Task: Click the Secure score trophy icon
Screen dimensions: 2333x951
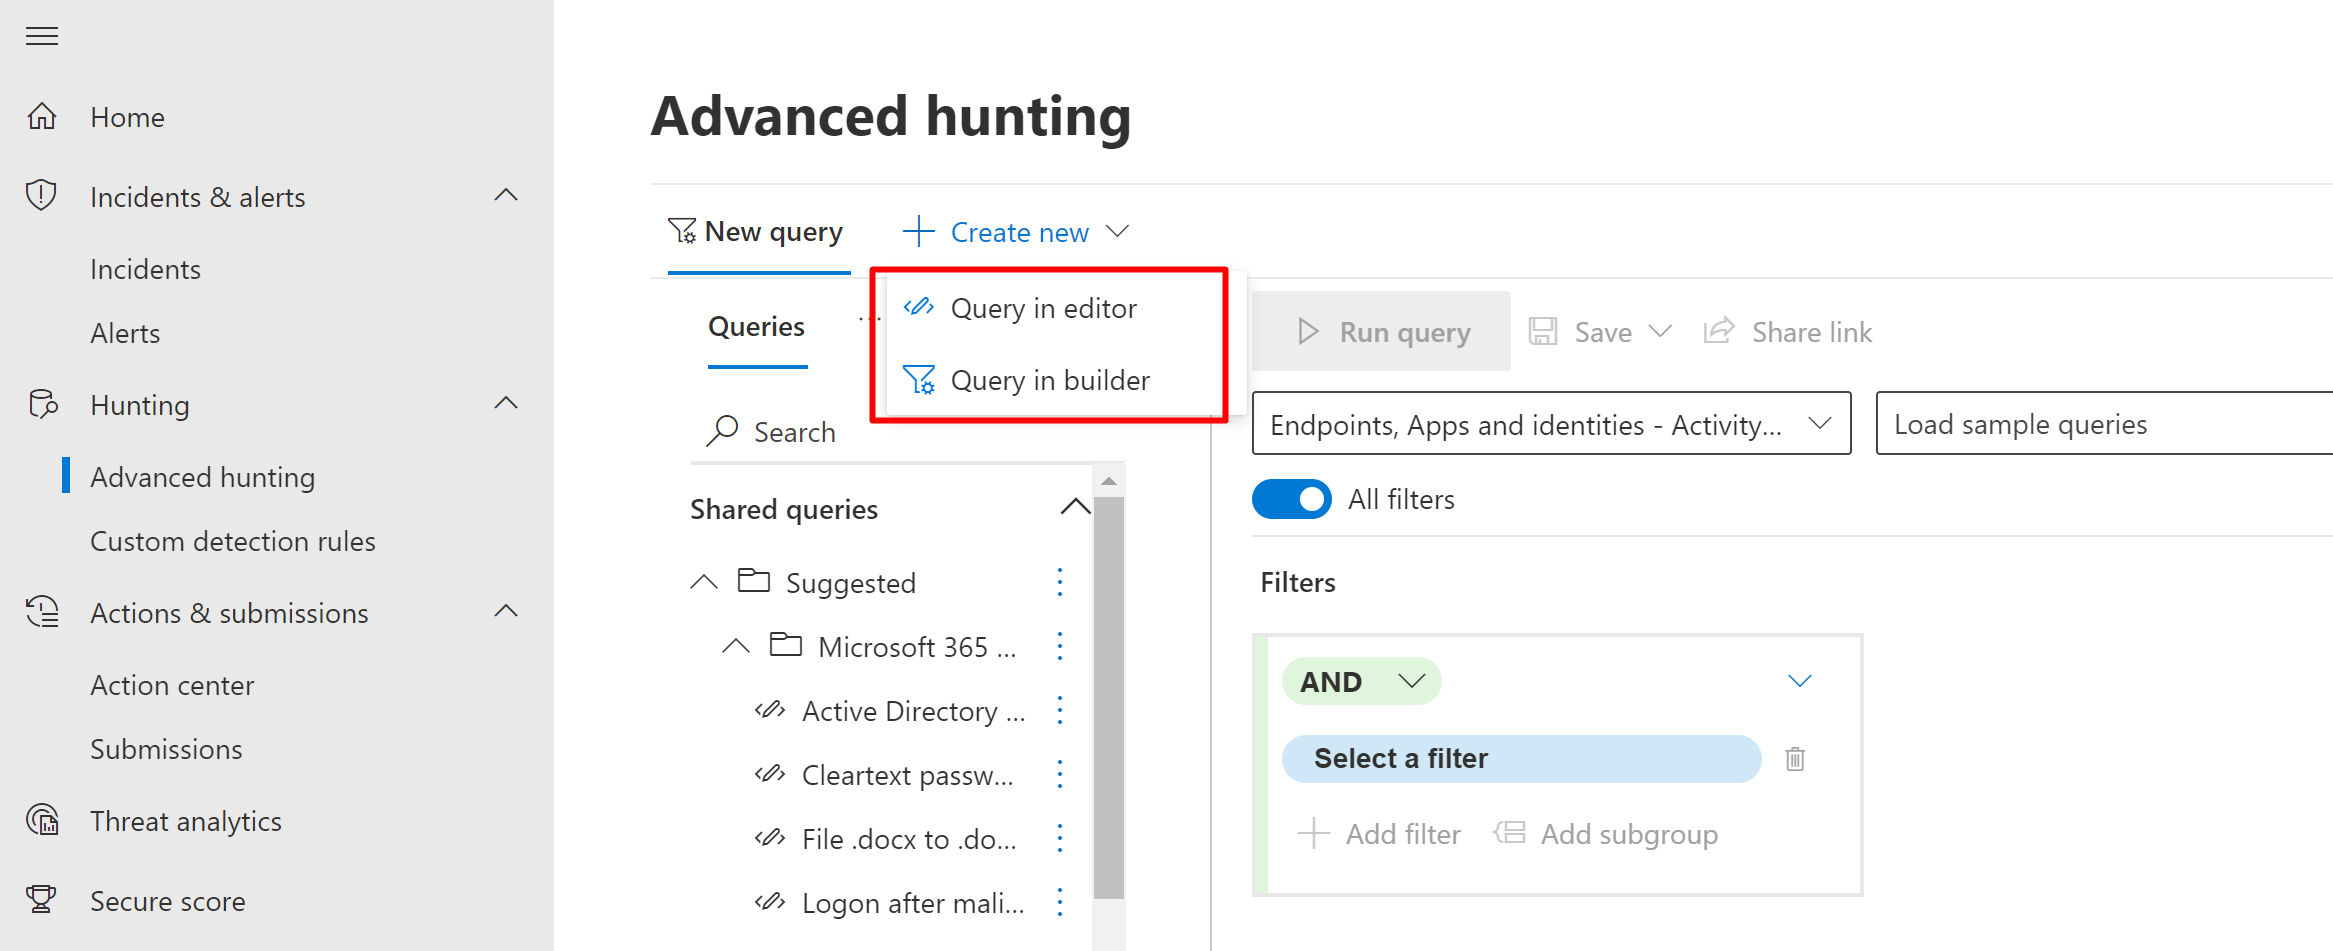Action: tap(42, 900)
